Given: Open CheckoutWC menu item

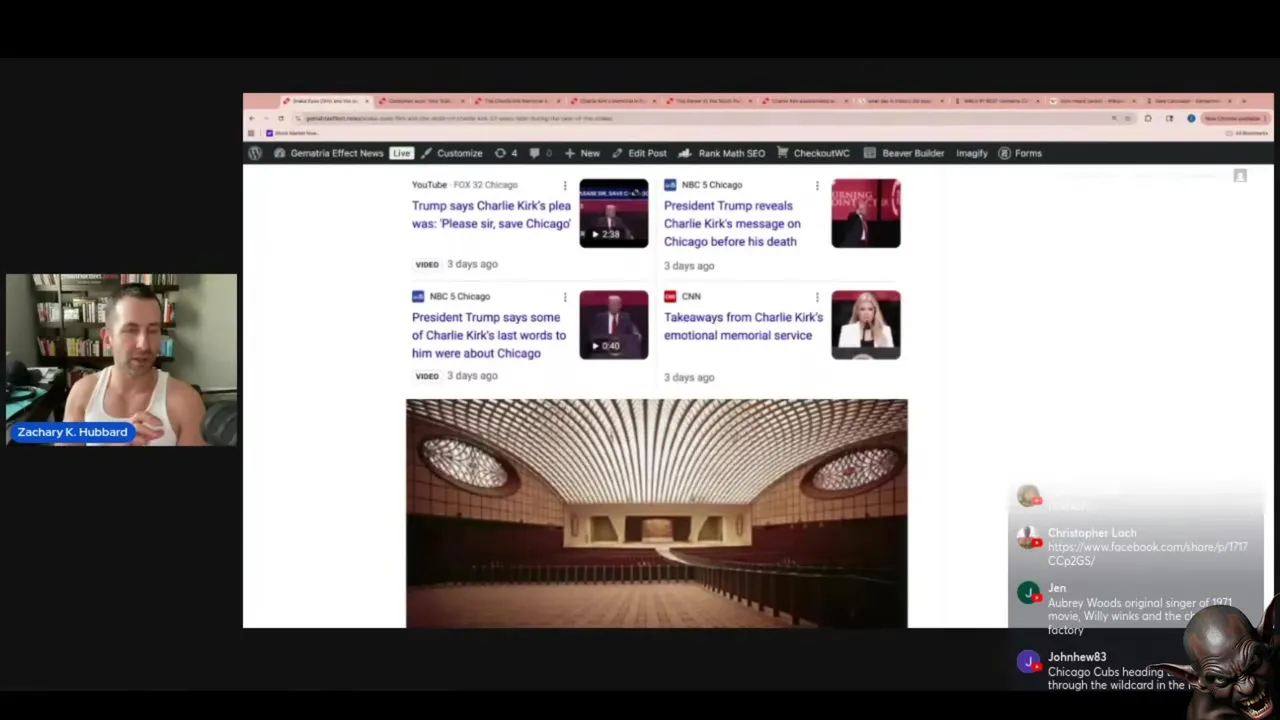Looking at the screenshot, I should click(813, 153).
